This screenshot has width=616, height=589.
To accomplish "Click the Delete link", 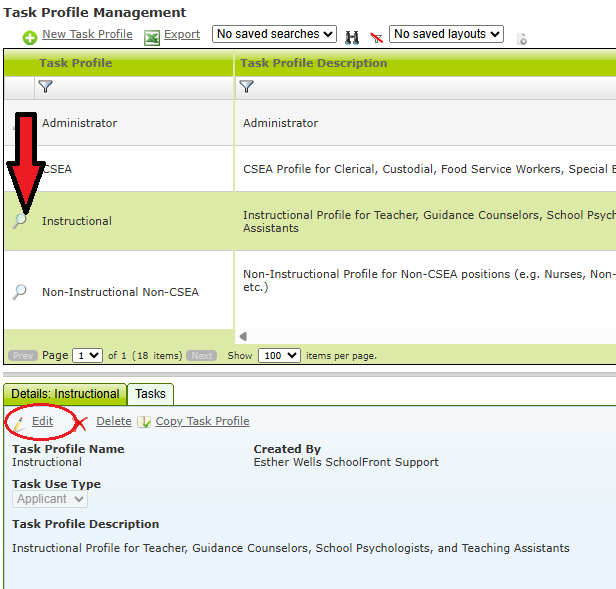I will tap(114, 421).
